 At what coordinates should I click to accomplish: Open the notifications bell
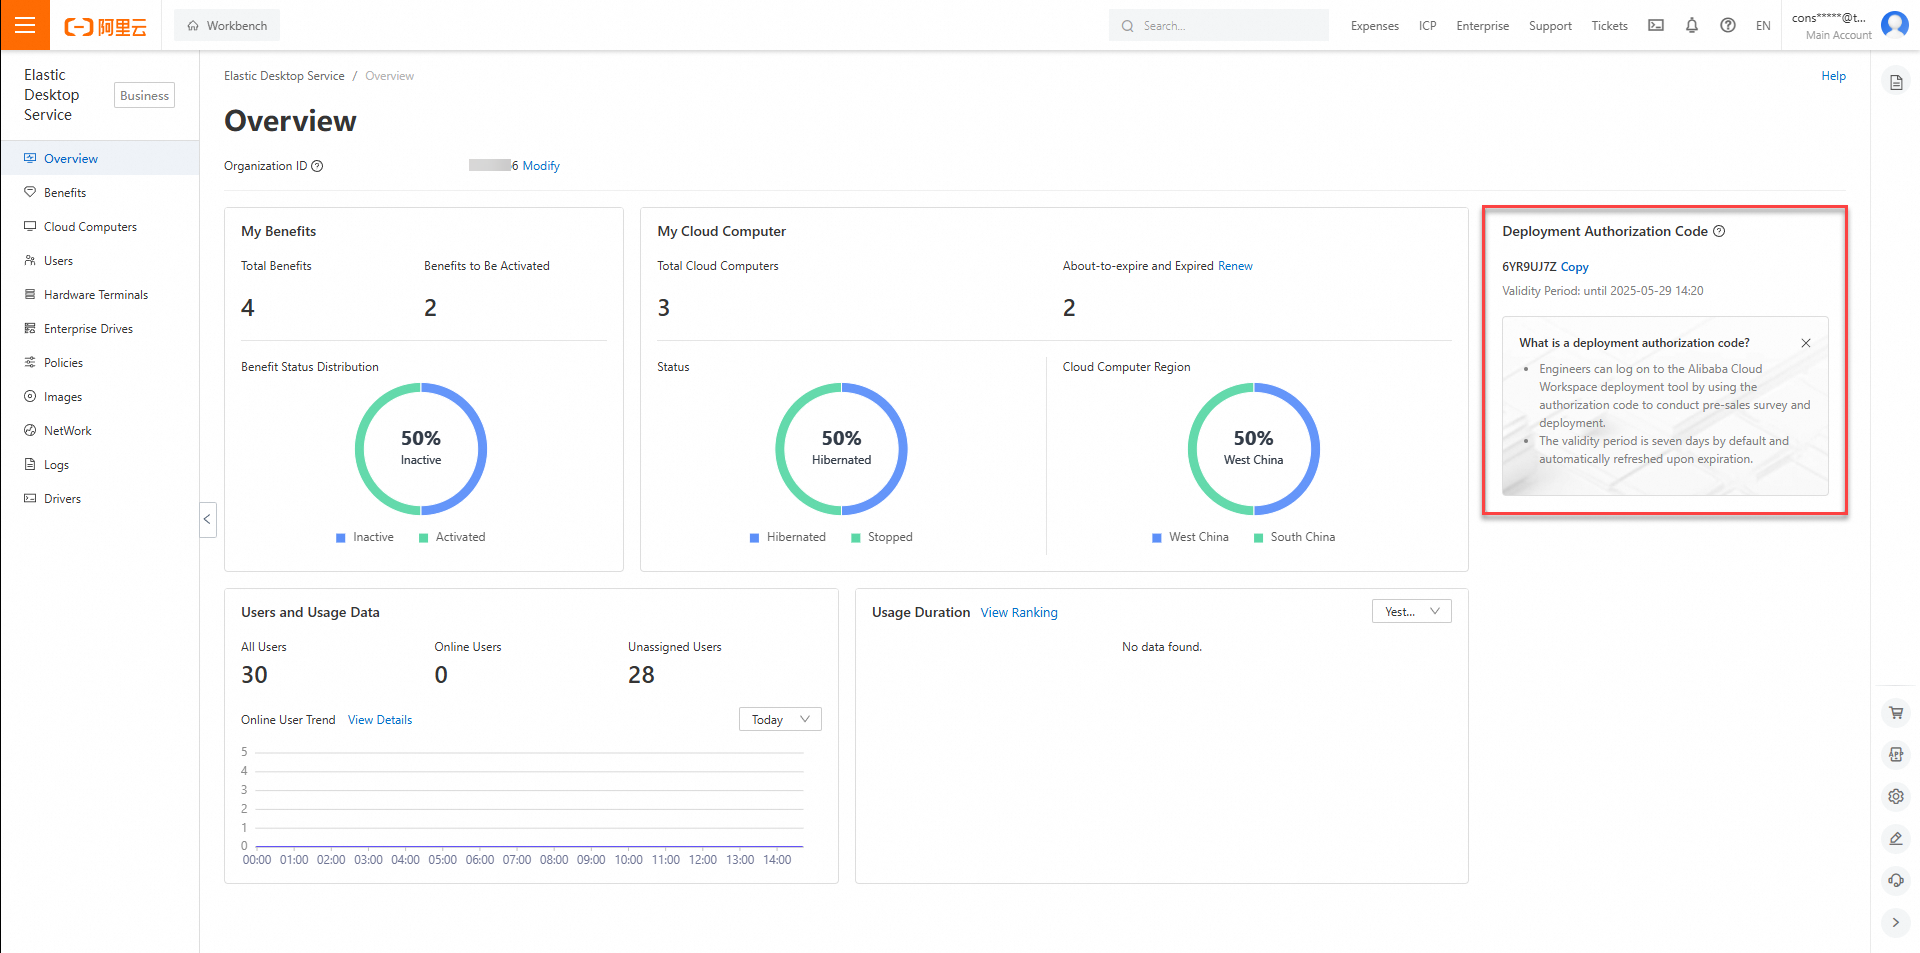tap(1692, 25)
